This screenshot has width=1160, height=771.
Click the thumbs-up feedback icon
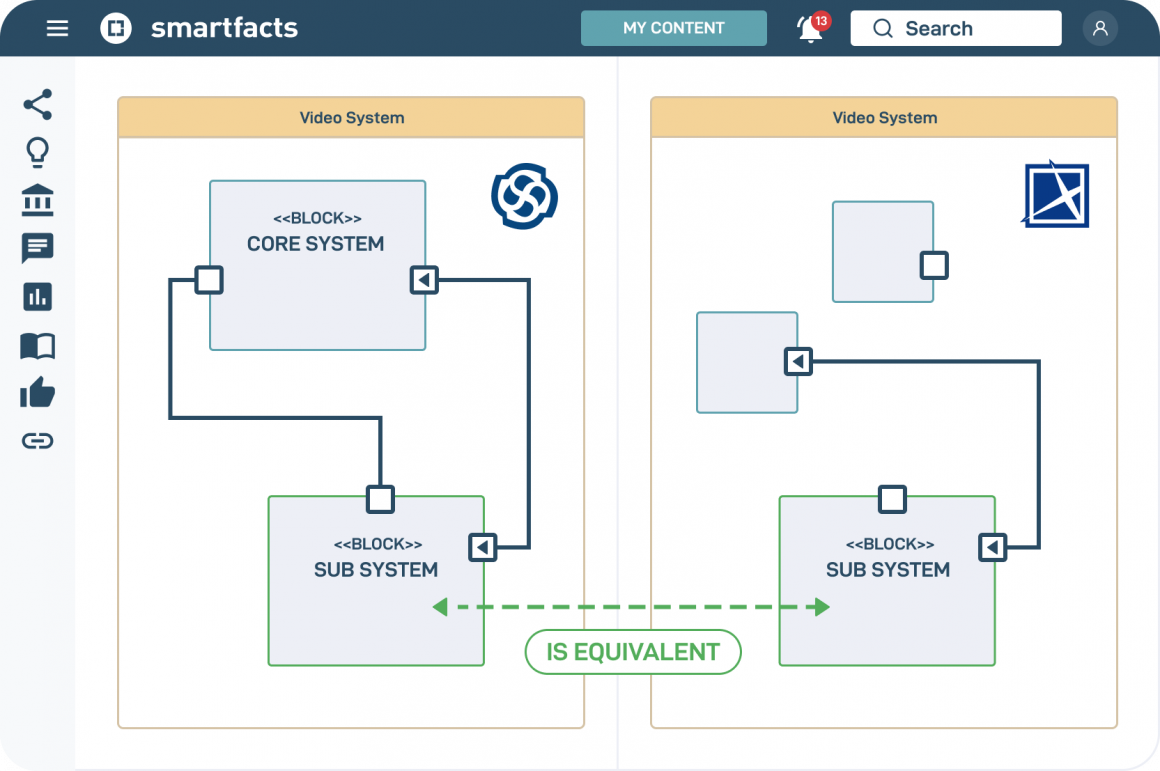(37, 392)
